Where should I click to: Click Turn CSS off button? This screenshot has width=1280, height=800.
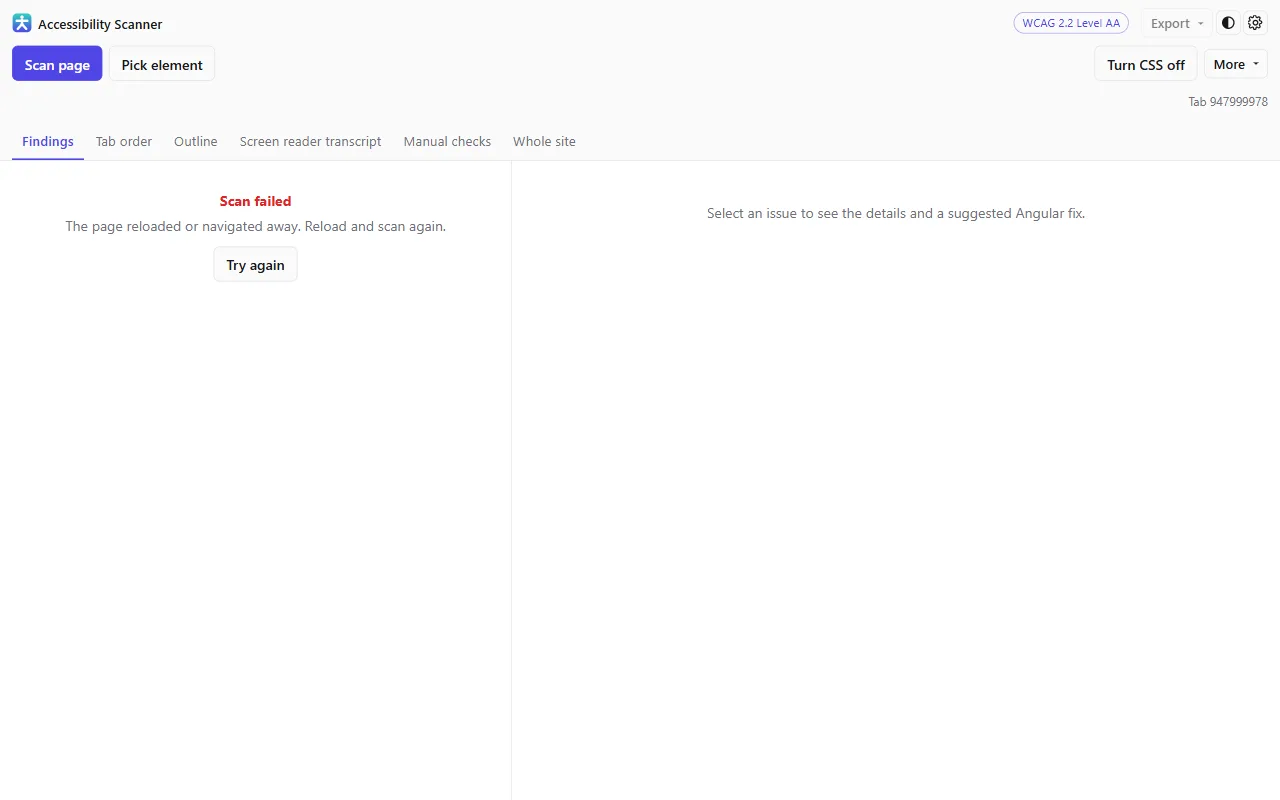tap(1146, 64)
